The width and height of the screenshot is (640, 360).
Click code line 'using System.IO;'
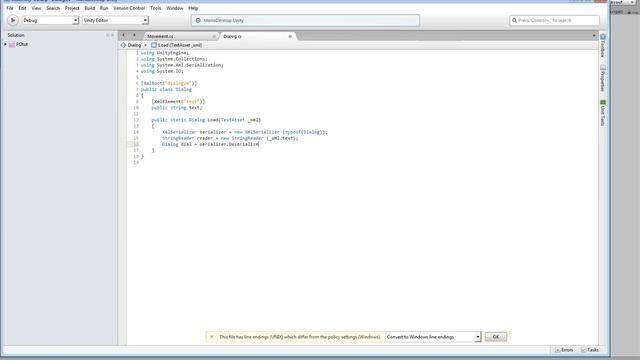click(x=162, y=71)
